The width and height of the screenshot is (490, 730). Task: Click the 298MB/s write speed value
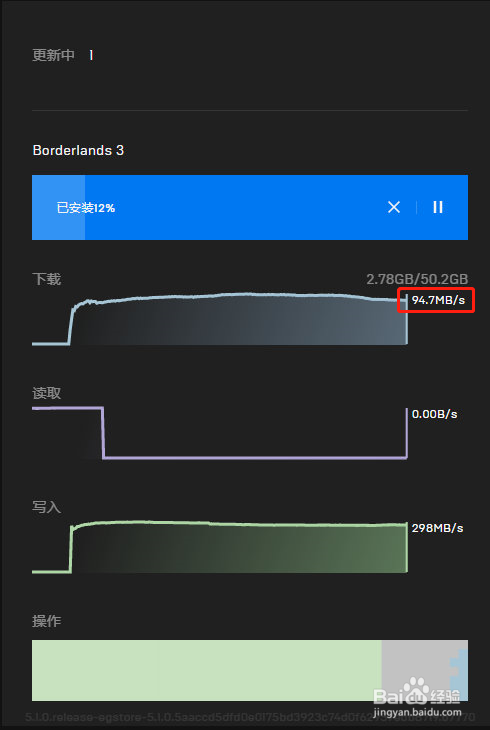pyautogui.click(x=437, y=528)
